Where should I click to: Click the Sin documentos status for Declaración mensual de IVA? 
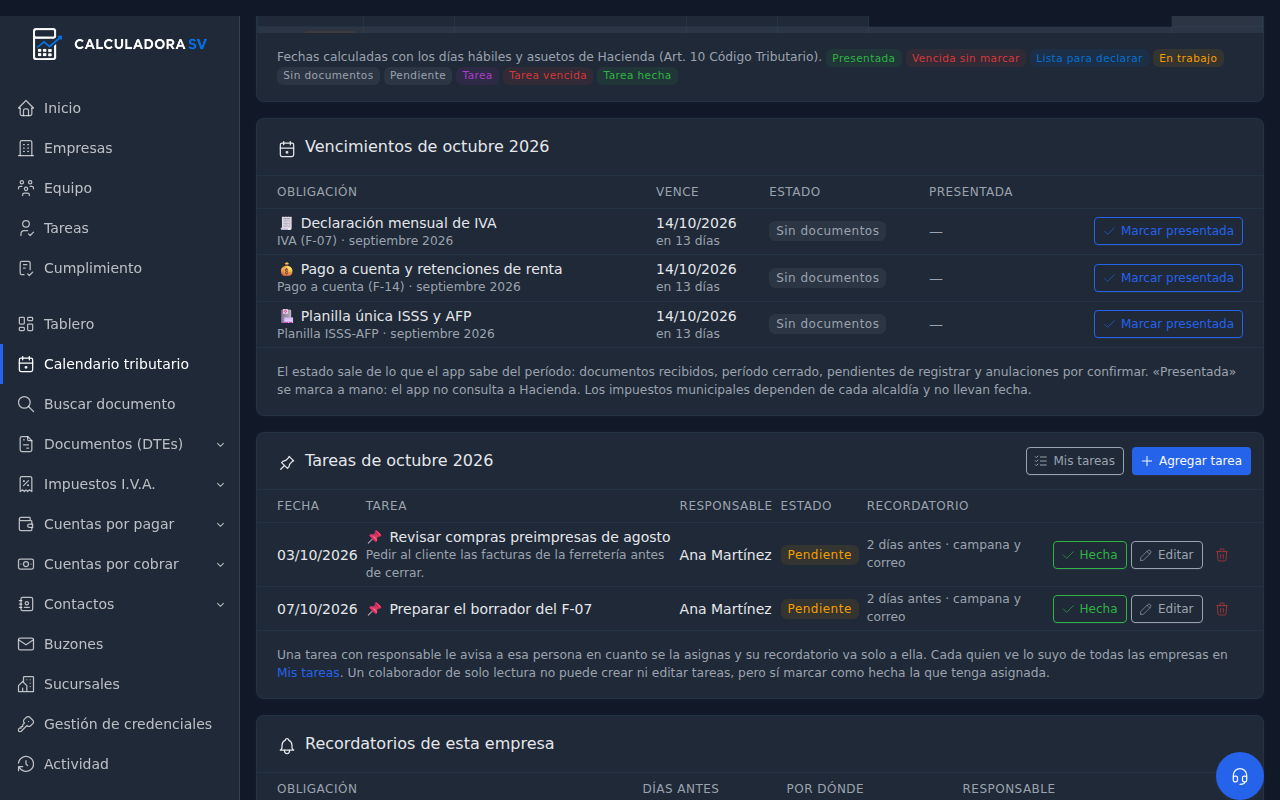(827, 231)
